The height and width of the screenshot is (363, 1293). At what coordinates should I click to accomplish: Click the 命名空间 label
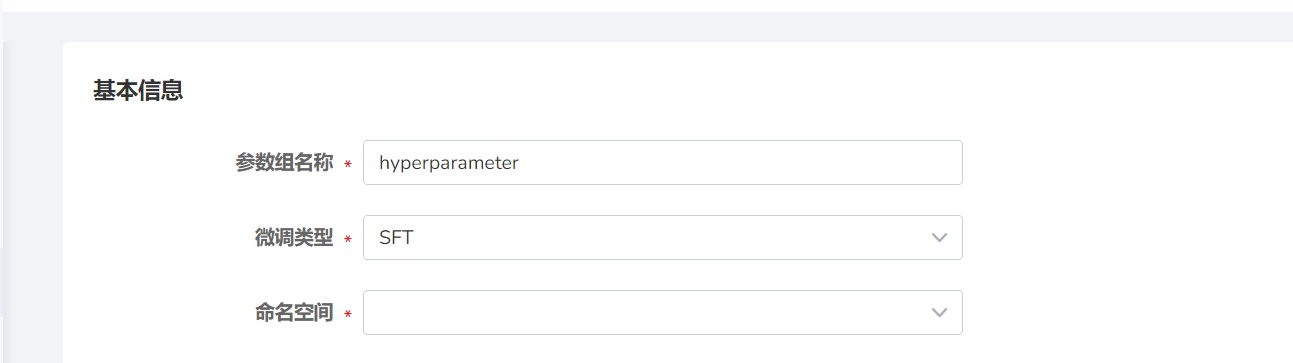294,313
